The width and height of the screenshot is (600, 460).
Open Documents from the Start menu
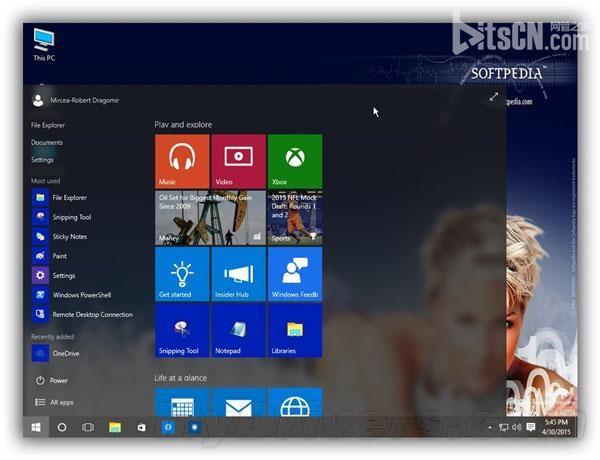click(x=47, y=142)
